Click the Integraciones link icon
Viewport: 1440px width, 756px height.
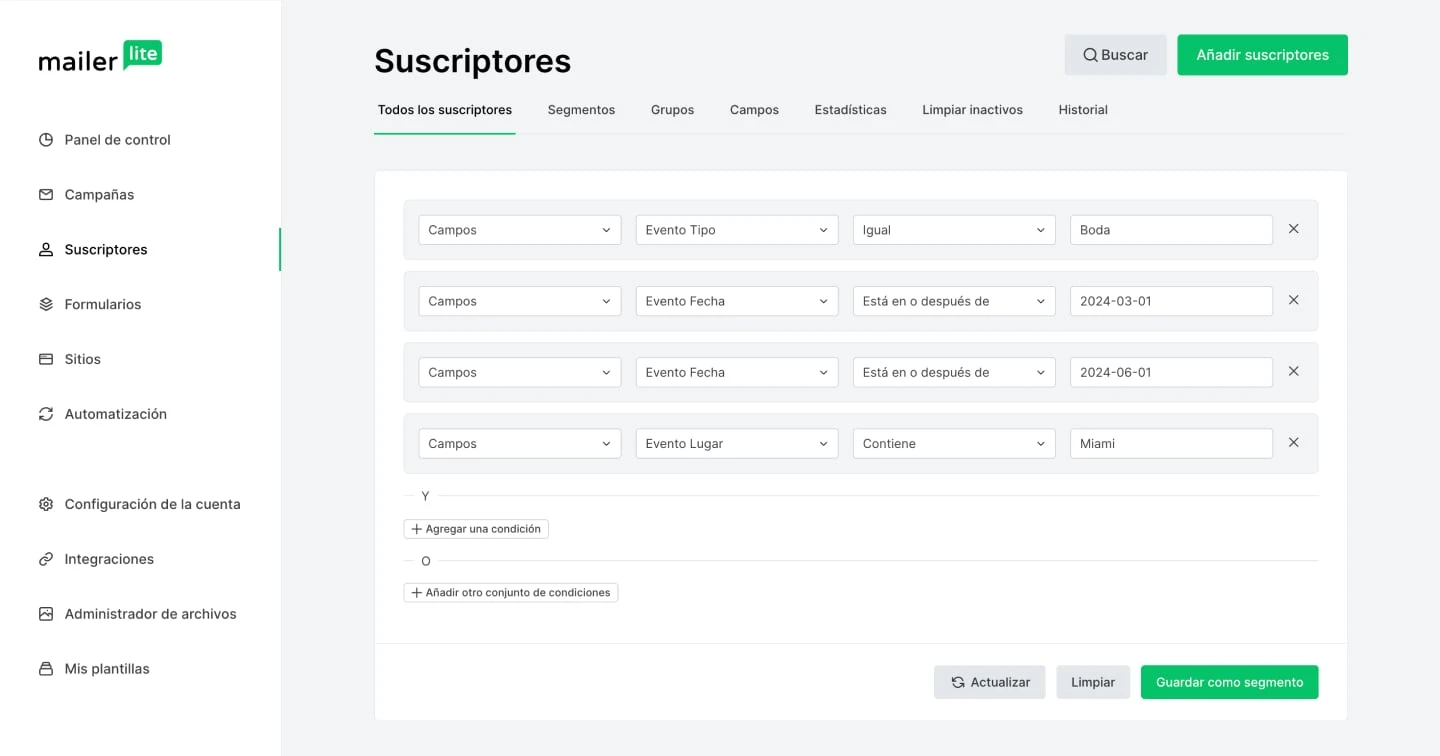click(46, 559)
